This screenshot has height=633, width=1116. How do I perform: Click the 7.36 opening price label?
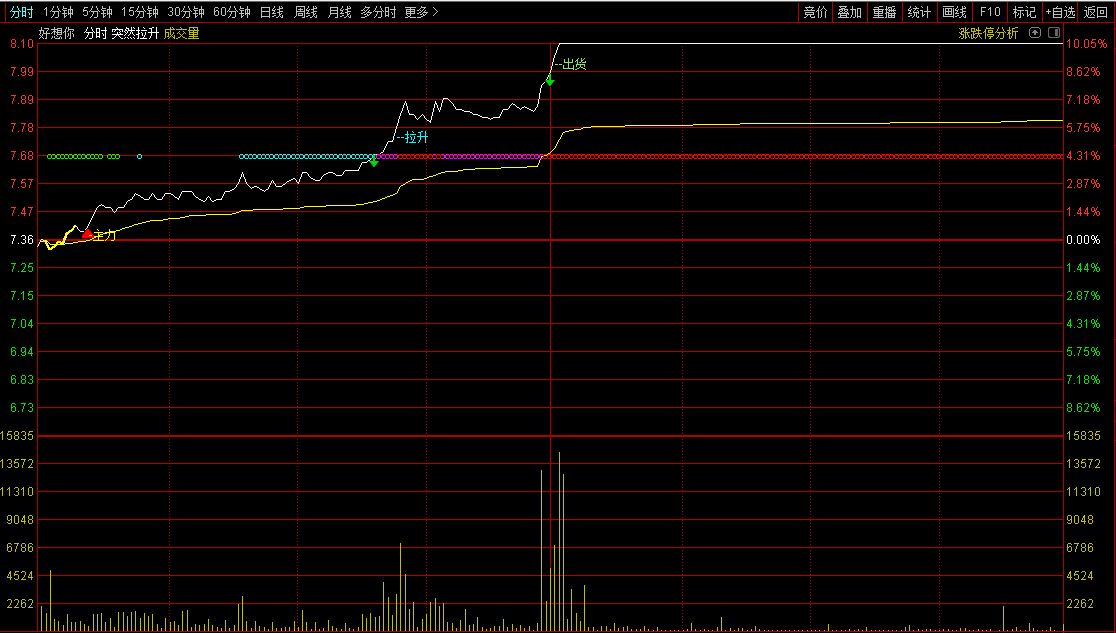point(22,240)
